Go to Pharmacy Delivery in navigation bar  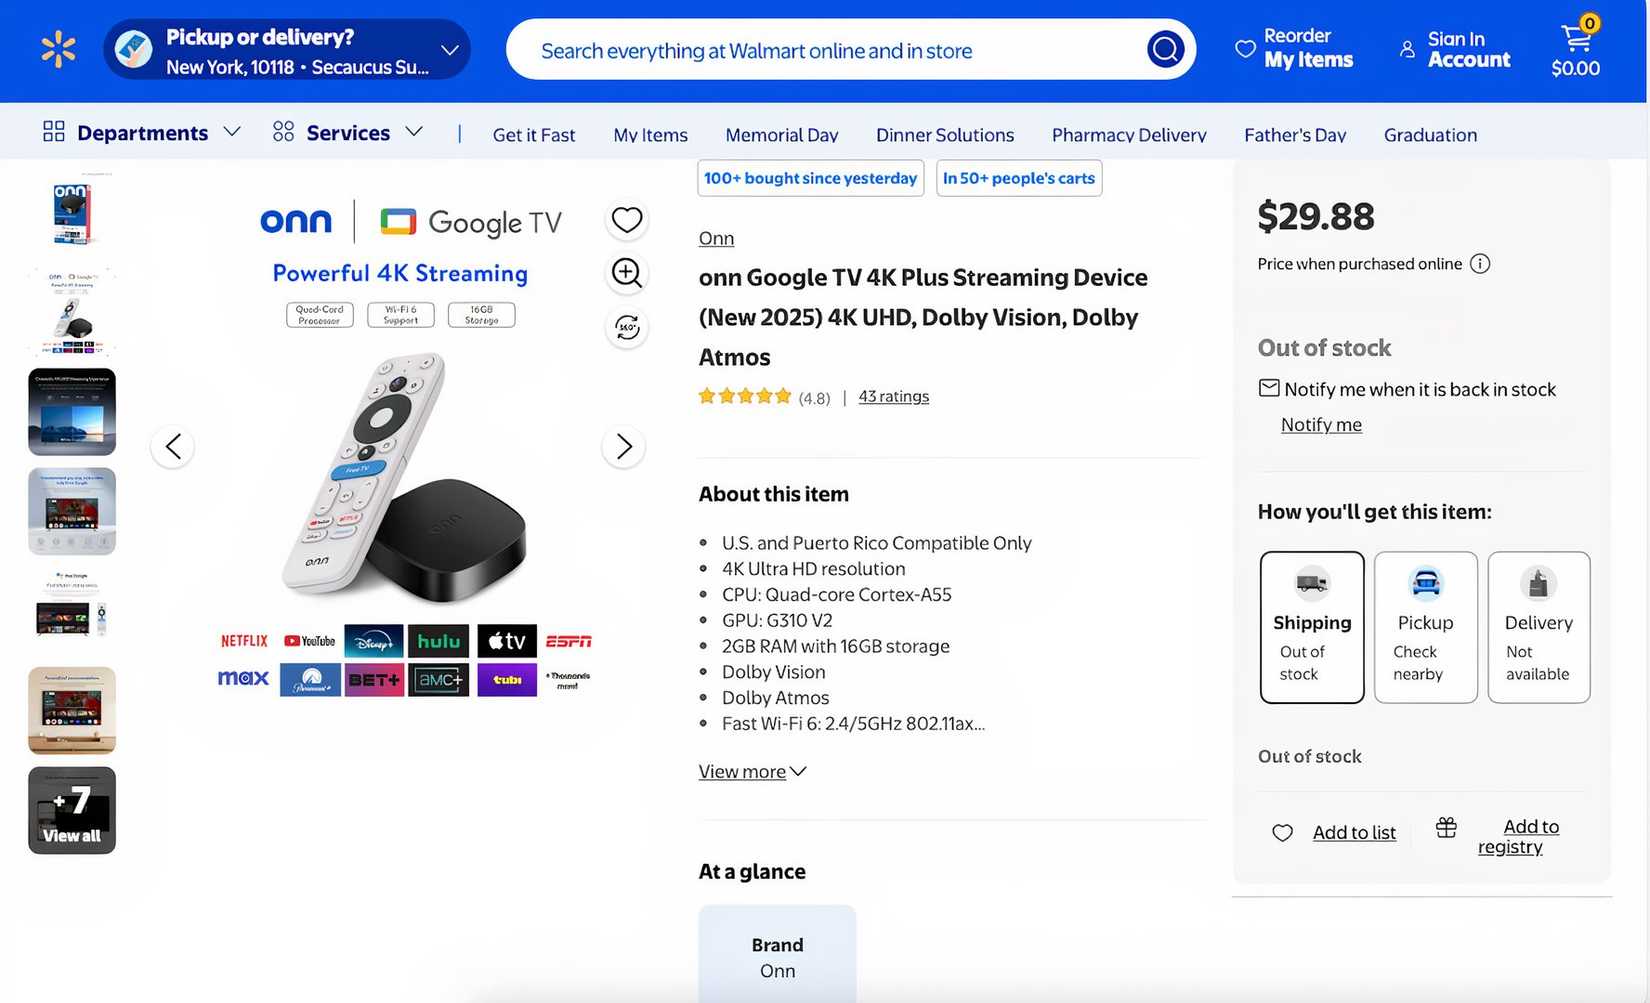coord(1129,135)
